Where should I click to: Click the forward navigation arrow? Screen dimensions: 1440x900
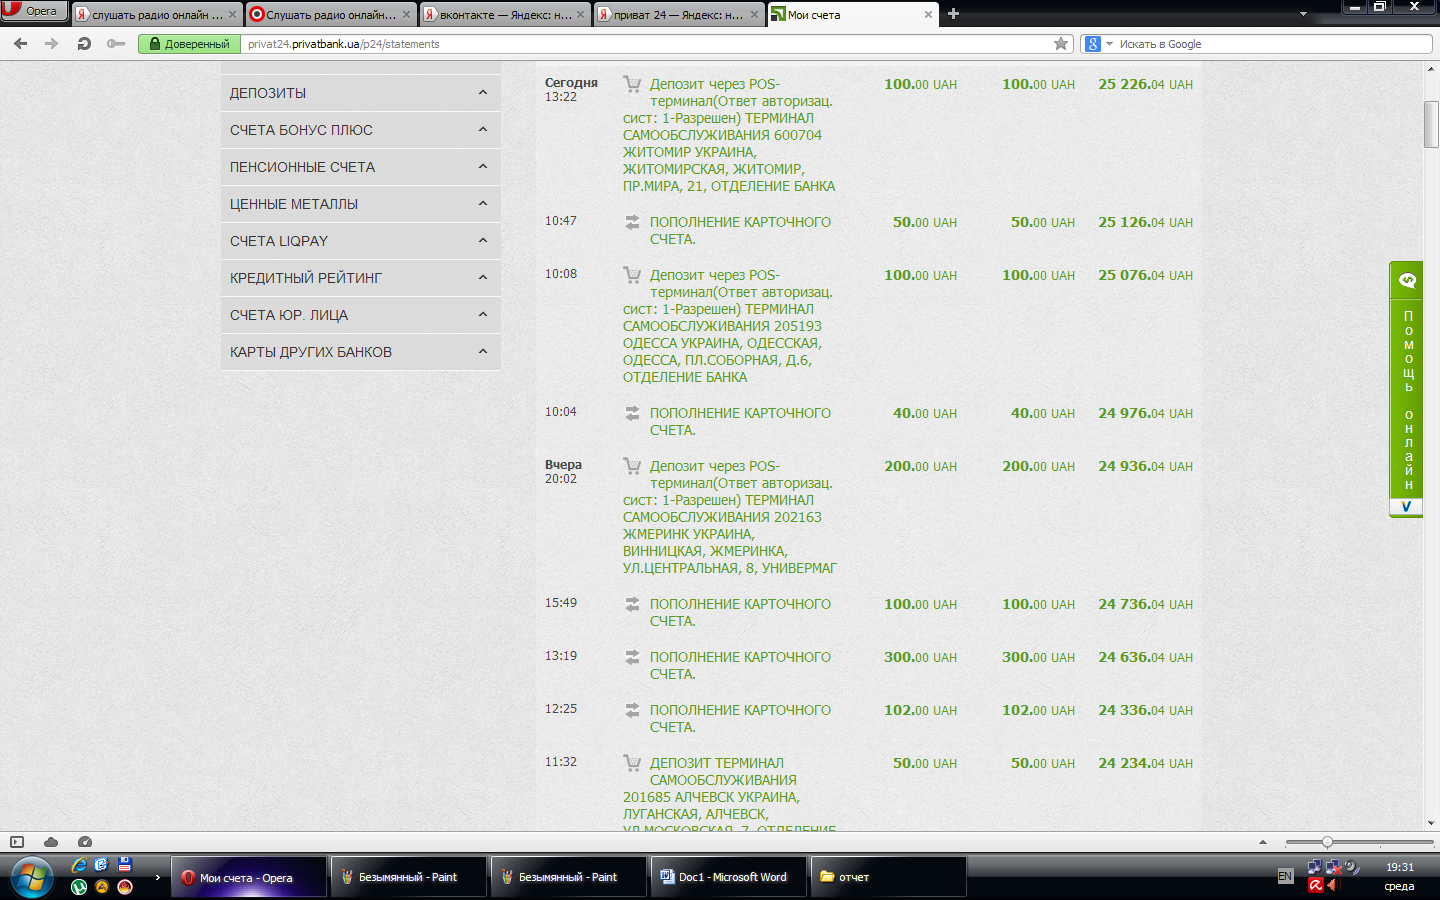[52, 43]
